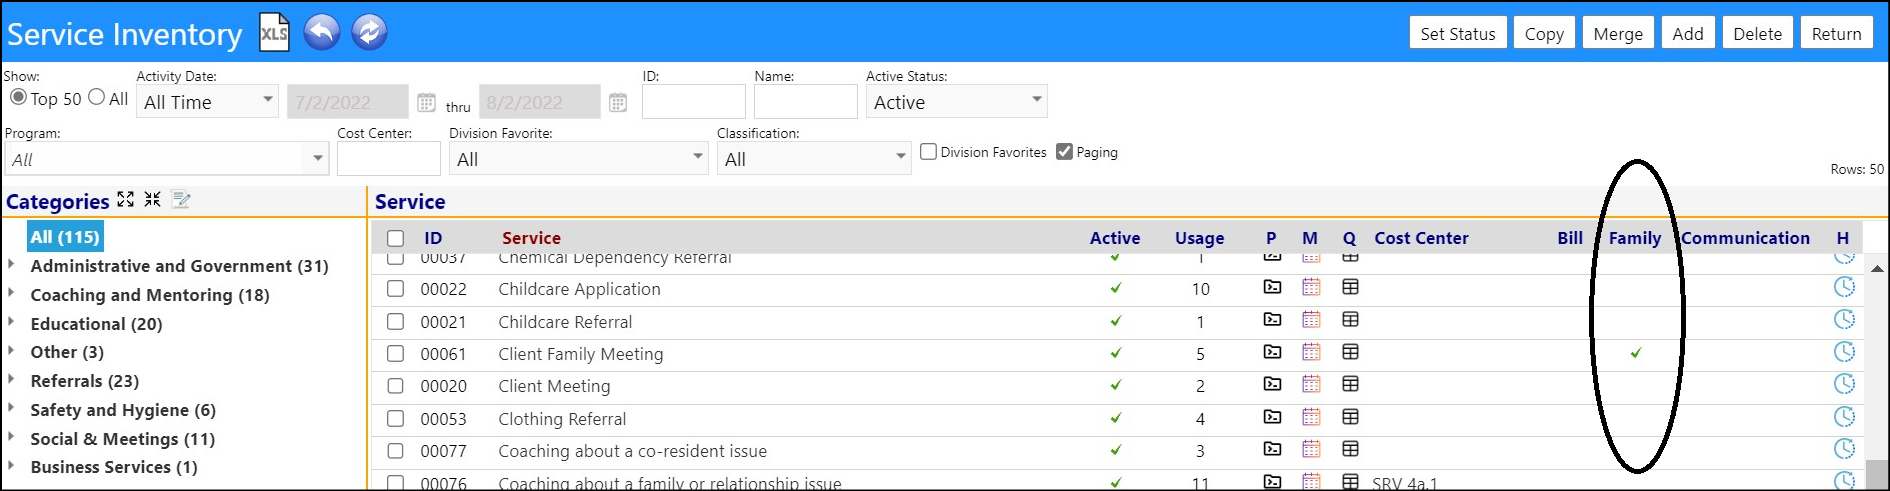Screen dimensions: 1890x491
Task: Open Q grid icon for Client Family Meeting
Action: tap(1350, 352)
